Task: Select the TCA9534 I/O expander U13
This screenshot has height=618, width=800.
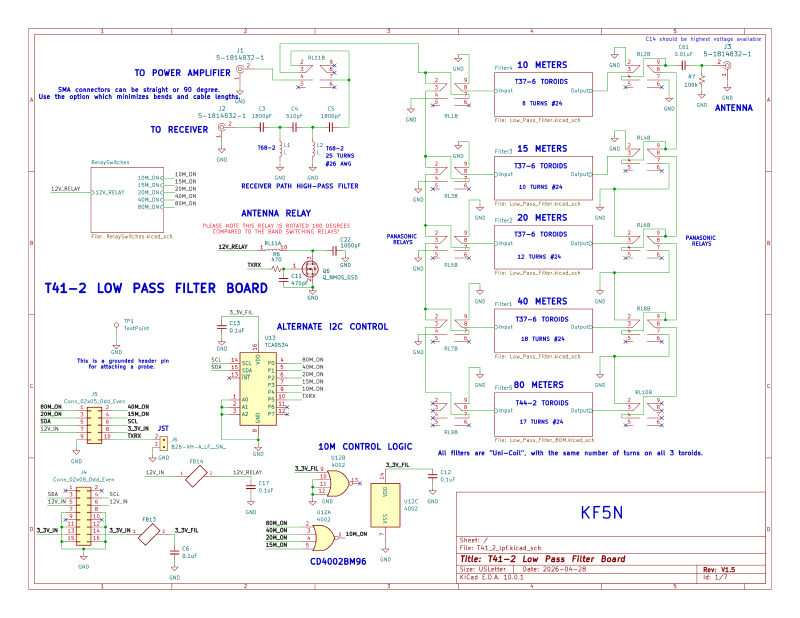Action: pos(258,387)
